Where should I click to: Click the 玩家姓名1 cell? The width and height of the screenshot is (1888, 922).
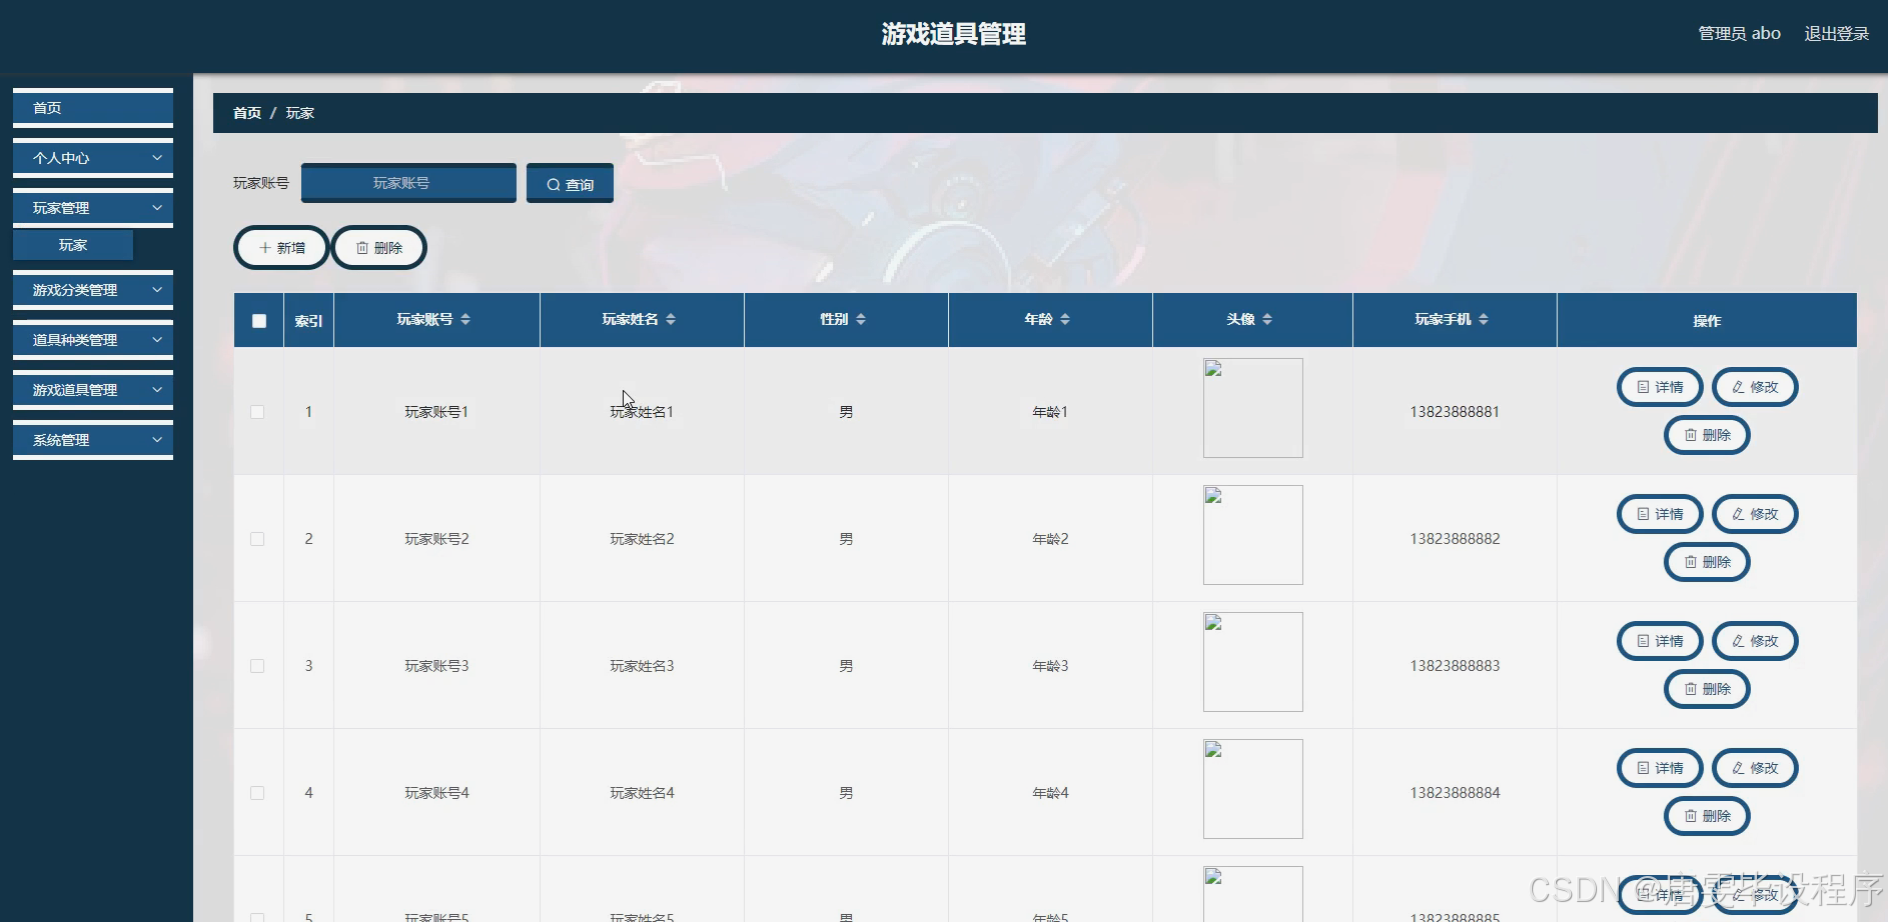pos(642,412)
